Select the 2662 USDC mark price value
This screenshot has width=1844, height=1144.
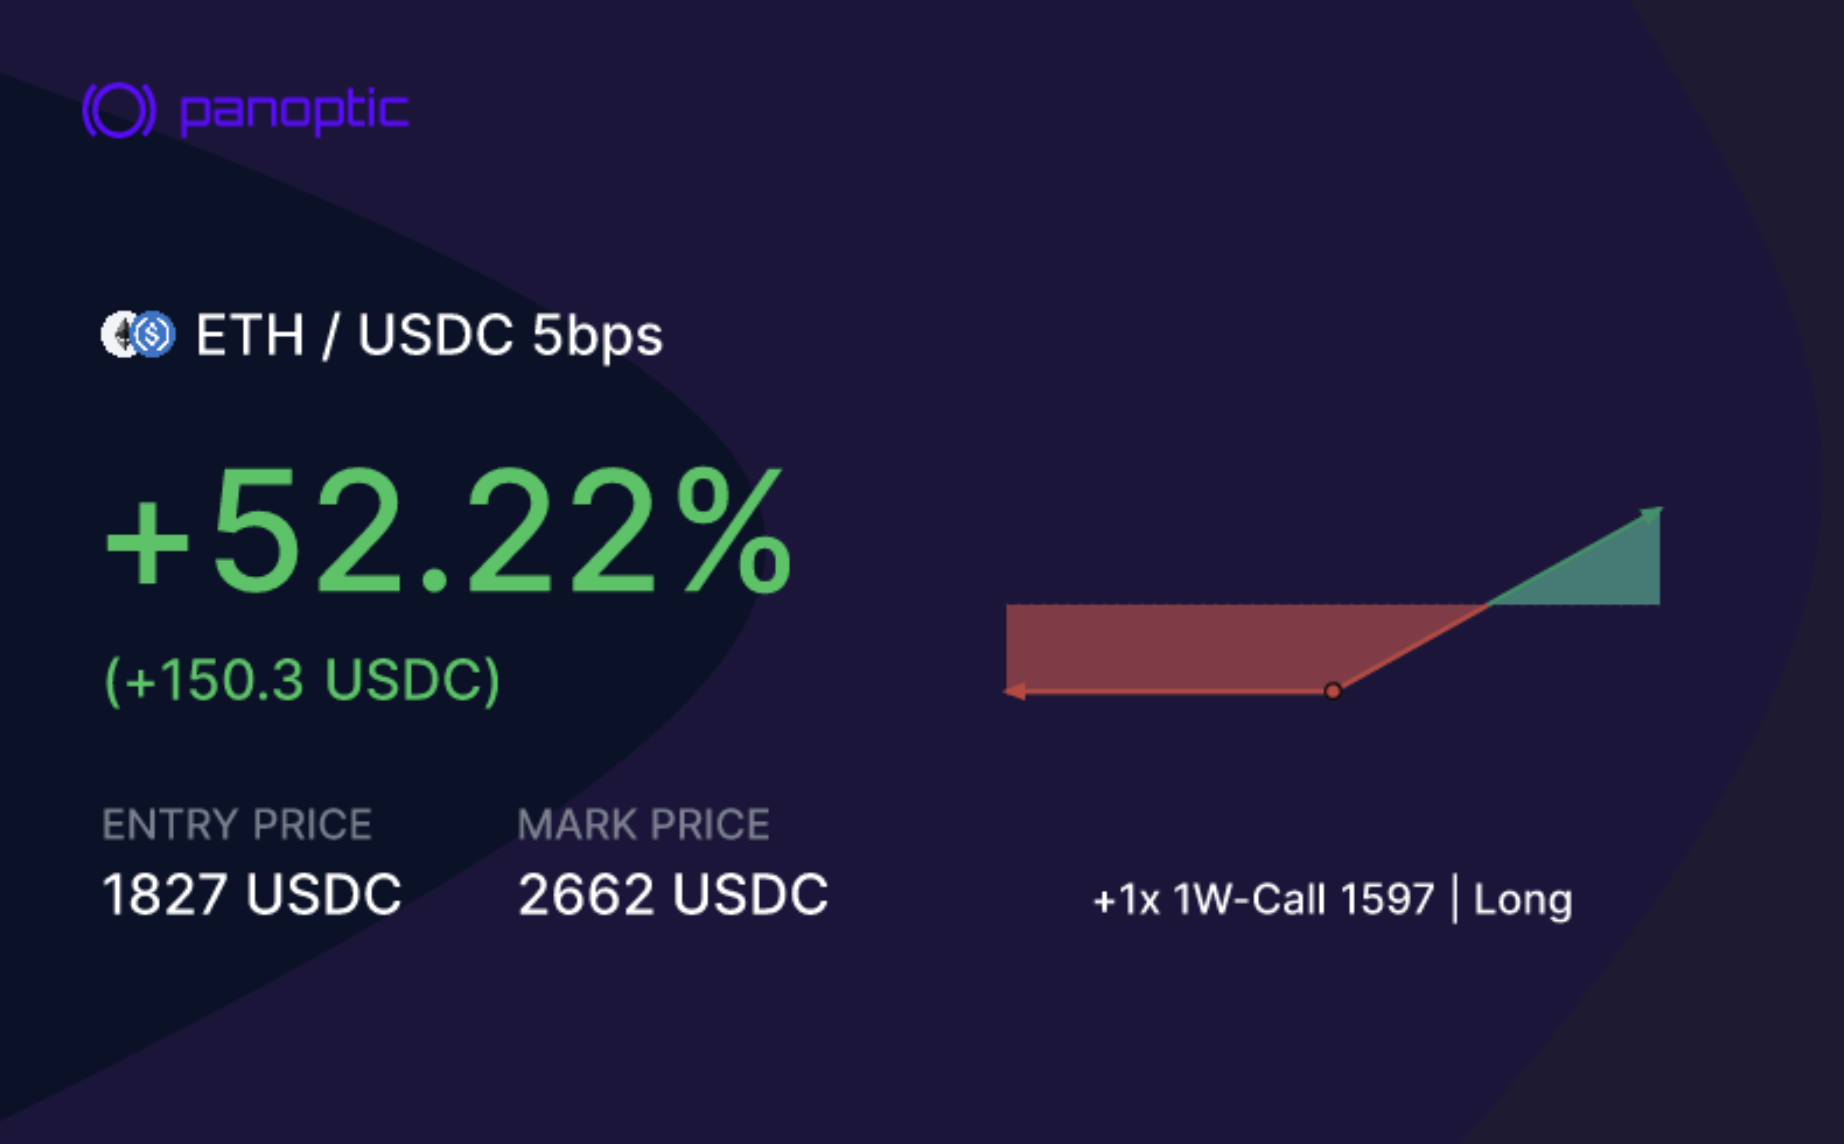point(673,894)
